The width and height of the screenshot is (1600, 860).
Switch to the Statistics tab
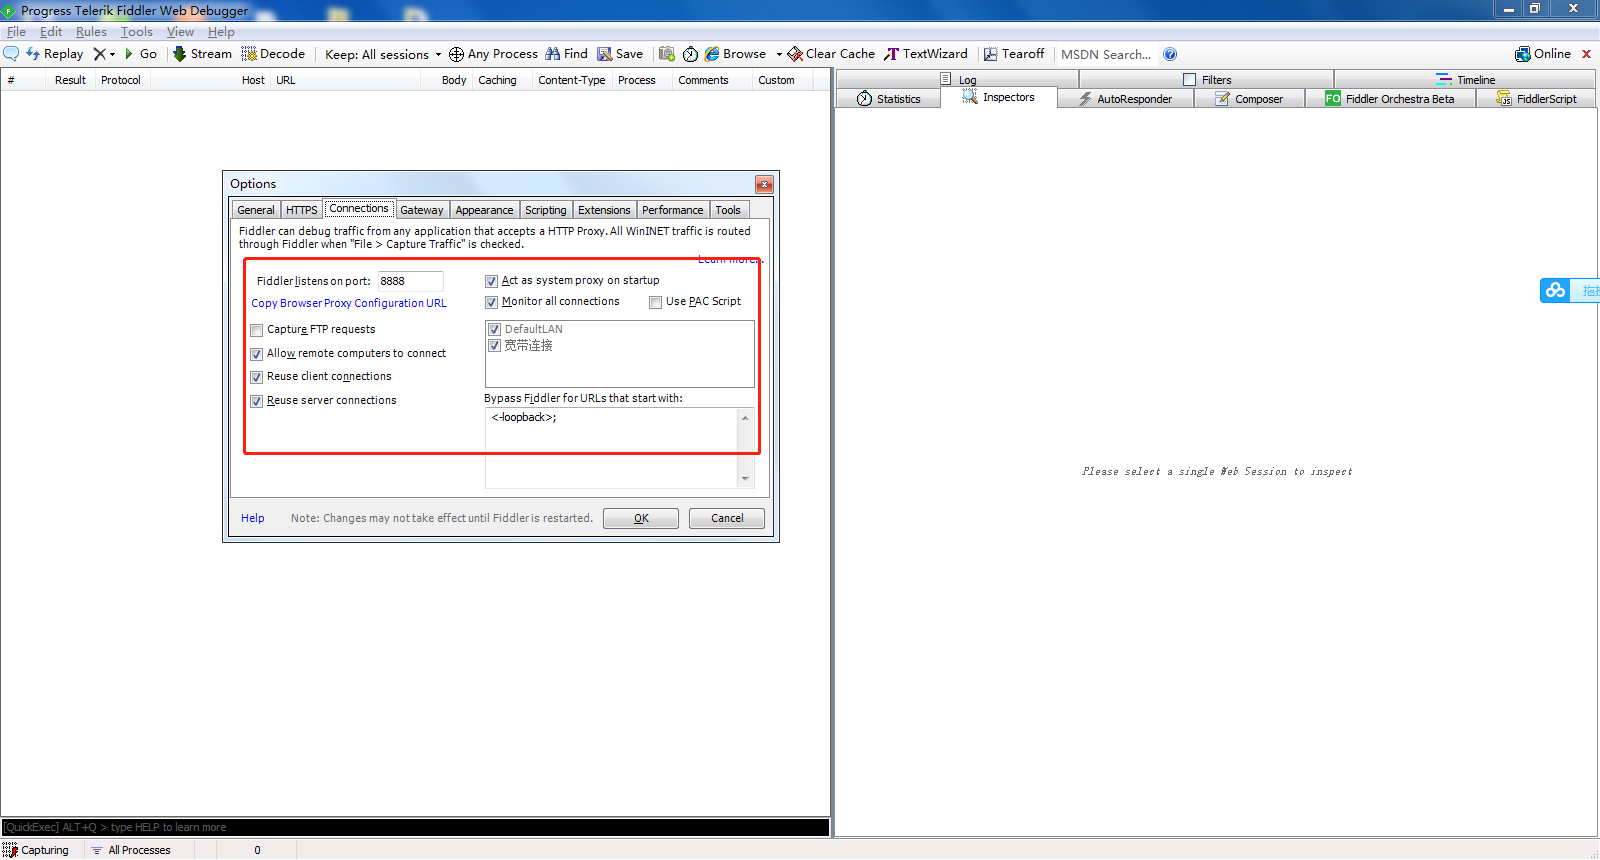[x=888, y=99]
